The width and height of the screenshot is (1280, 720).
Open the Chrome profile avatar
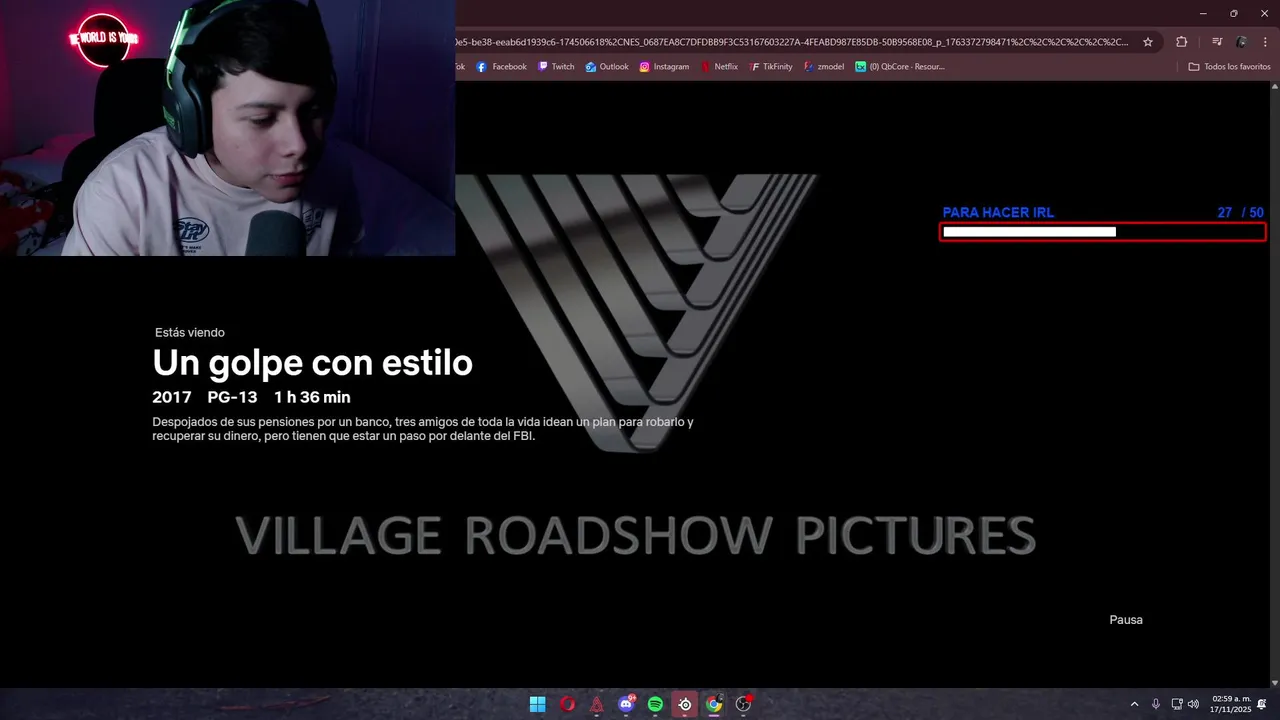tap(1242, 42)
